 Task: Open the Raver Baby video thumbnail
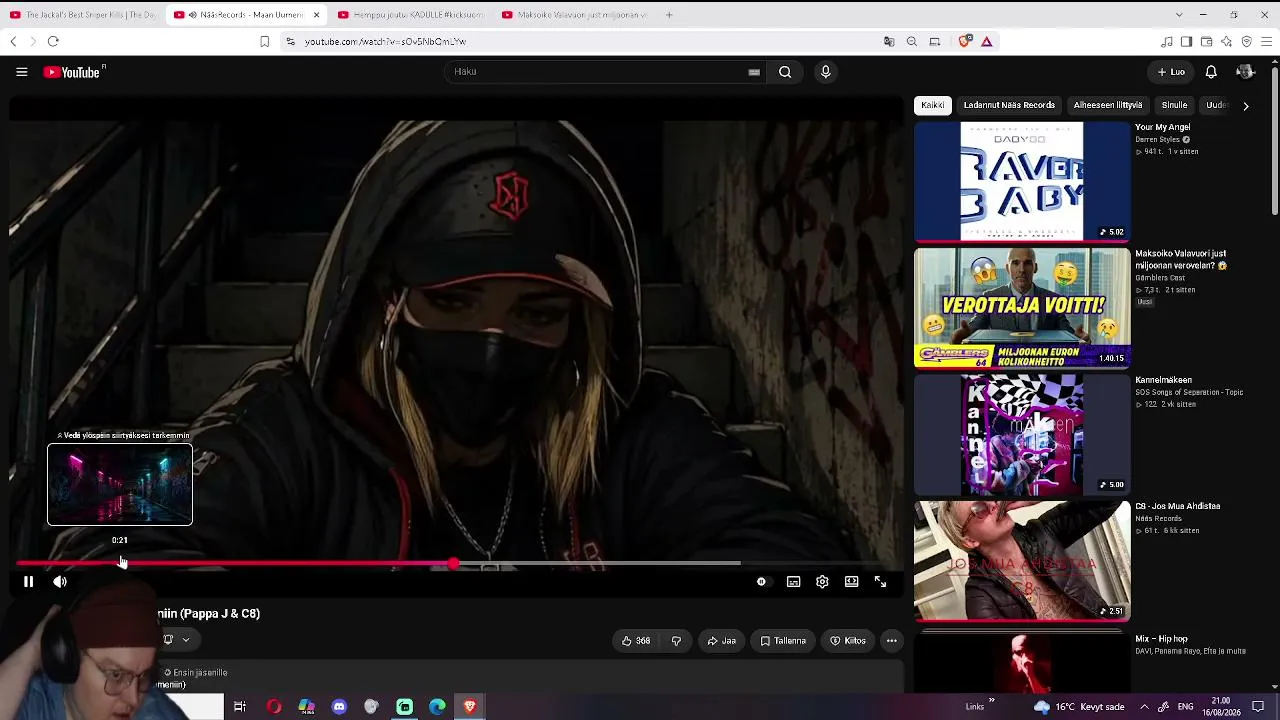pos(1022,182)
